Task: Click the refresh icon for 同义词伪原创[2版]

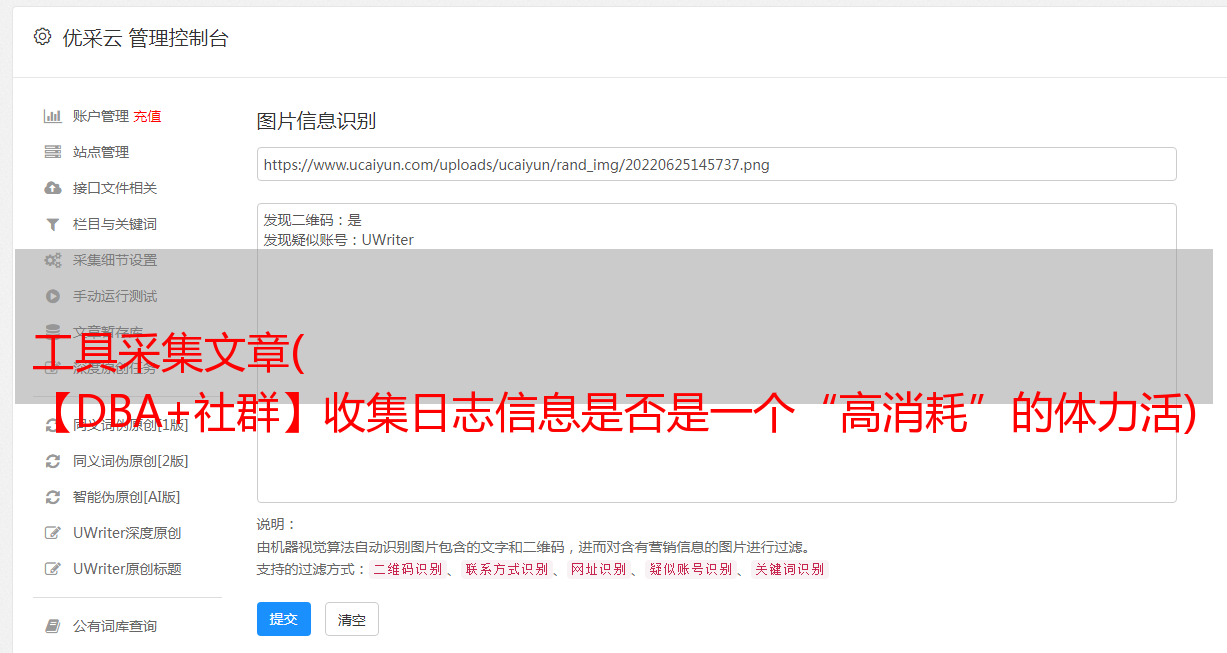Action: (x=53, y=461)
